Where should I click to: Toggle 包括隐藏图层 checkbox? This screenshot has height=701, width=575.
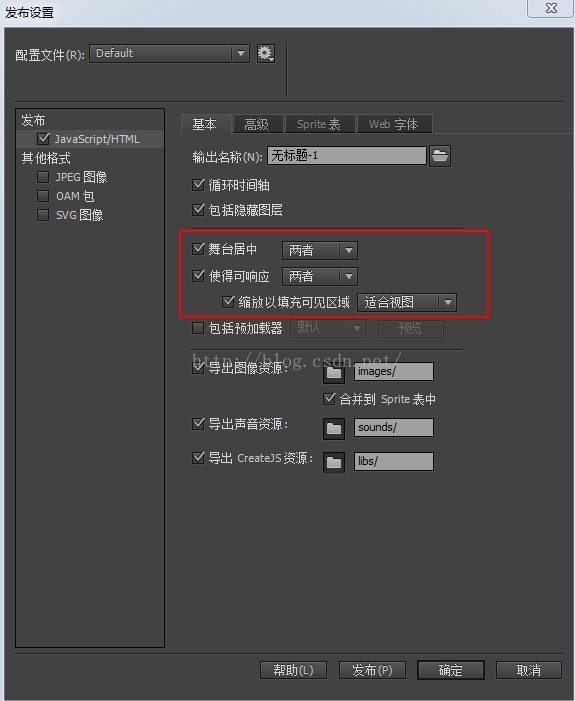[198, 210]
